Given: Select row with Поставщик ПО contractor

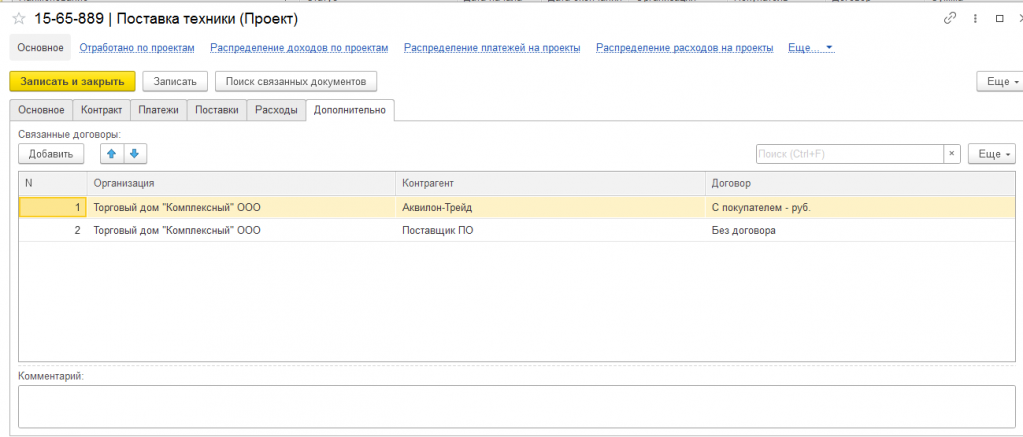Looking at the screenshot, I should point(517,230).
